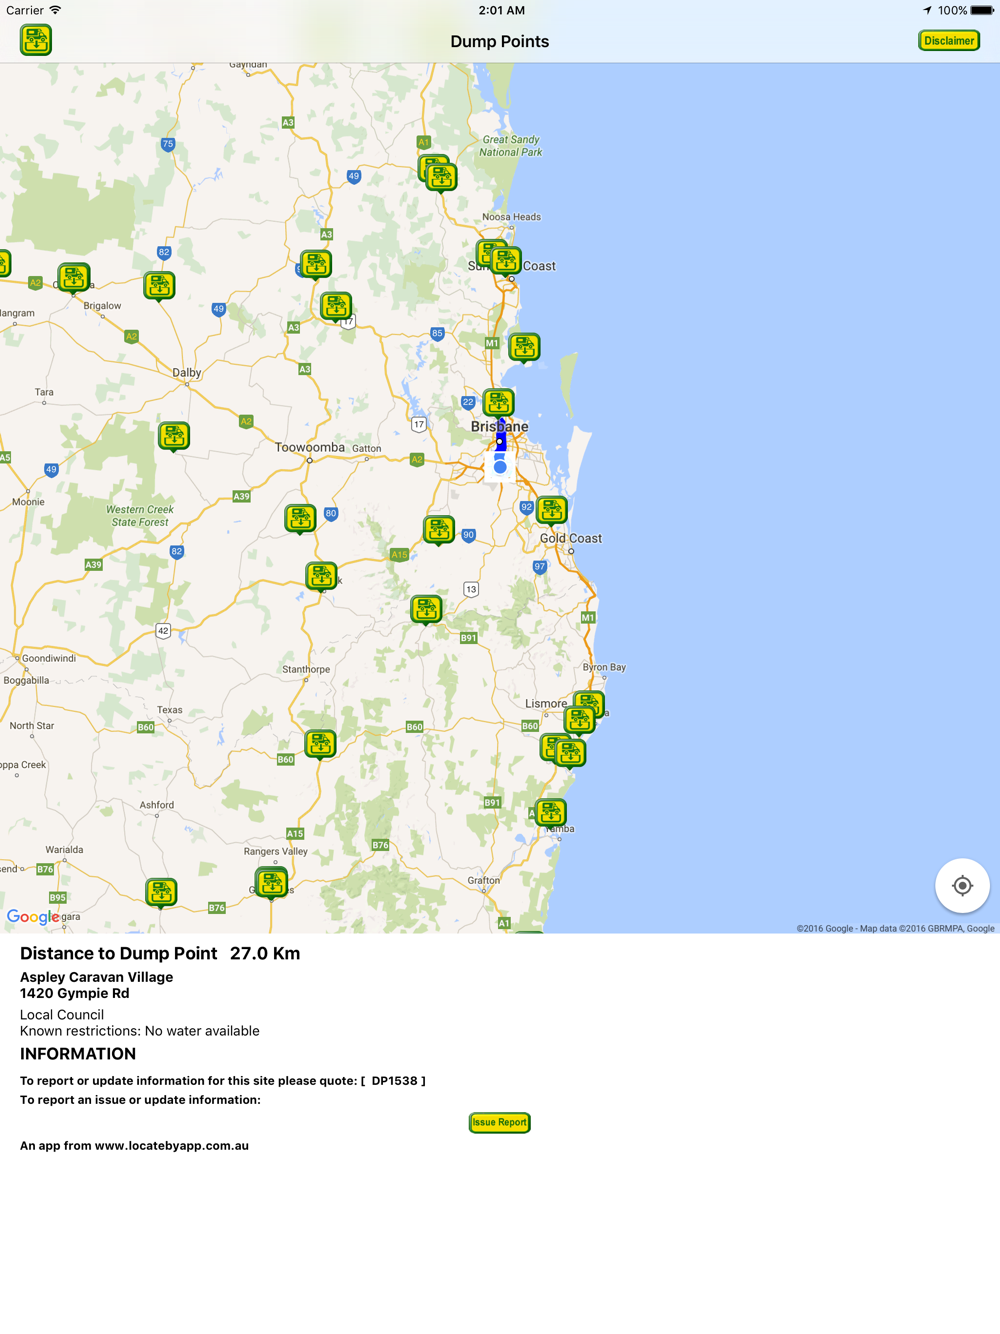
Task: Select dump marker above Gold Coast label
Action: click(x=552, y=510)
